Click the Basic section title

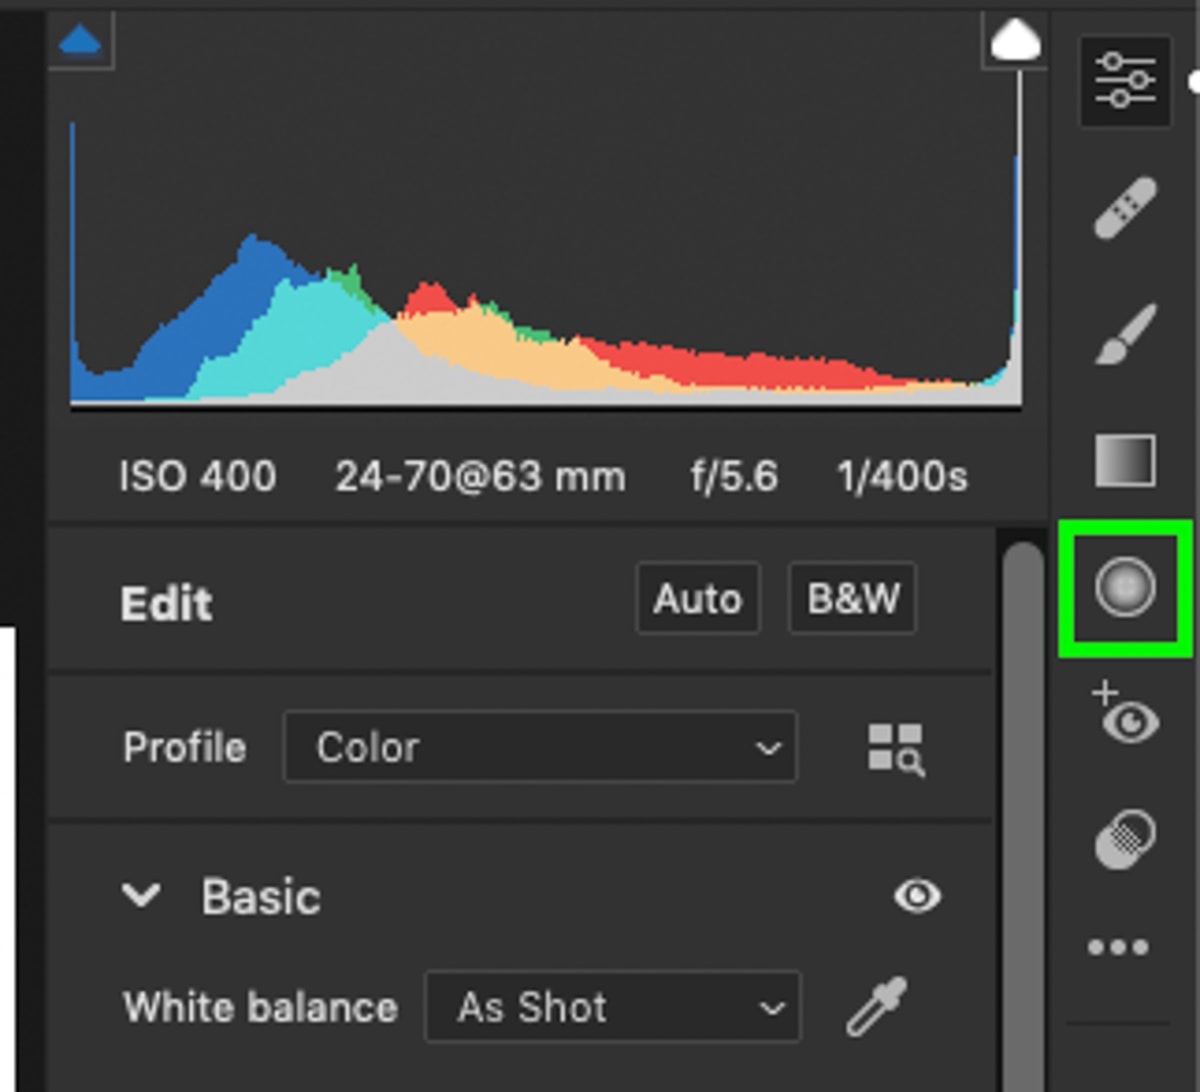pyautogui.click(x=261, y=897)
